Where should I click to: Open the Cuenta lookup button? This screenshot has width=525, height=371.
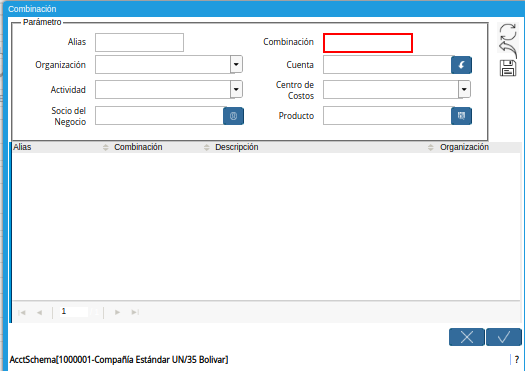461,65
